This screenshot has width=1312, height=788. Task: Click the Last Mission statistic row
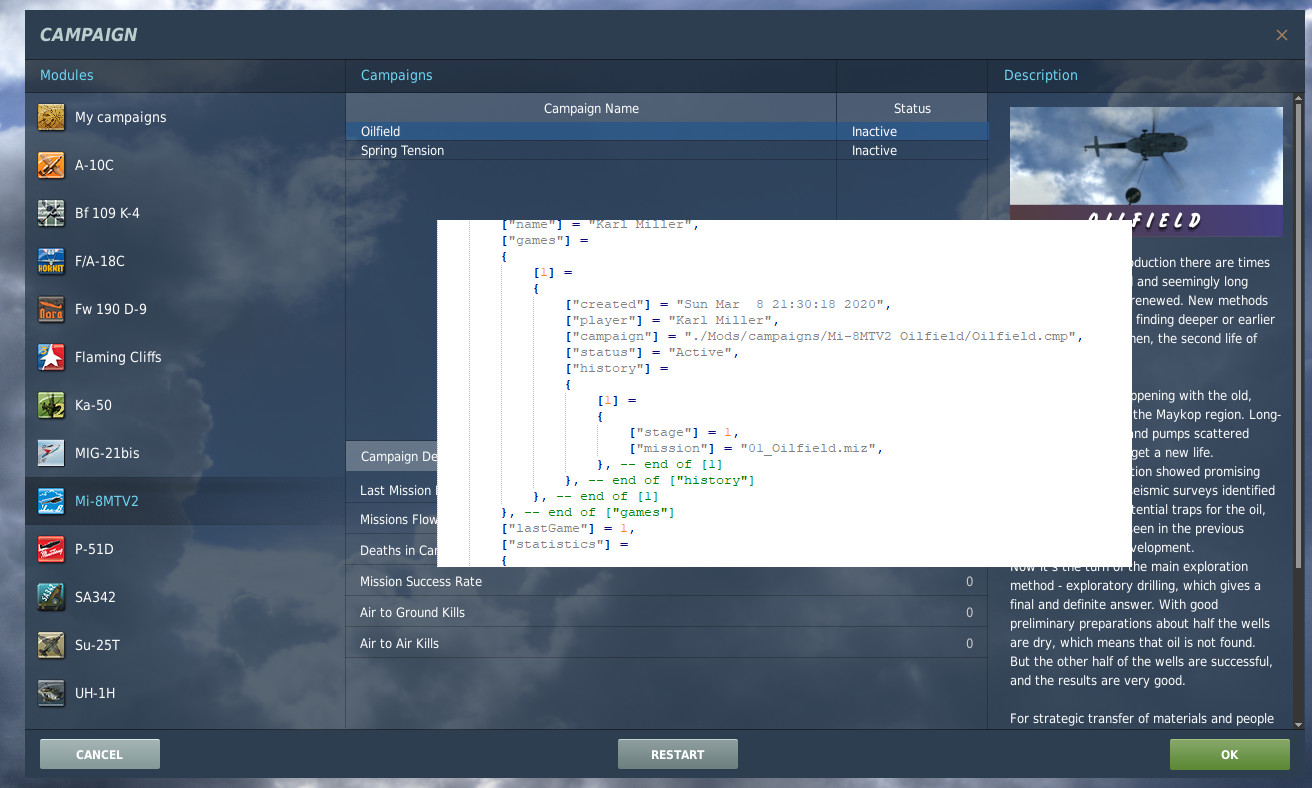coord(391,490)
